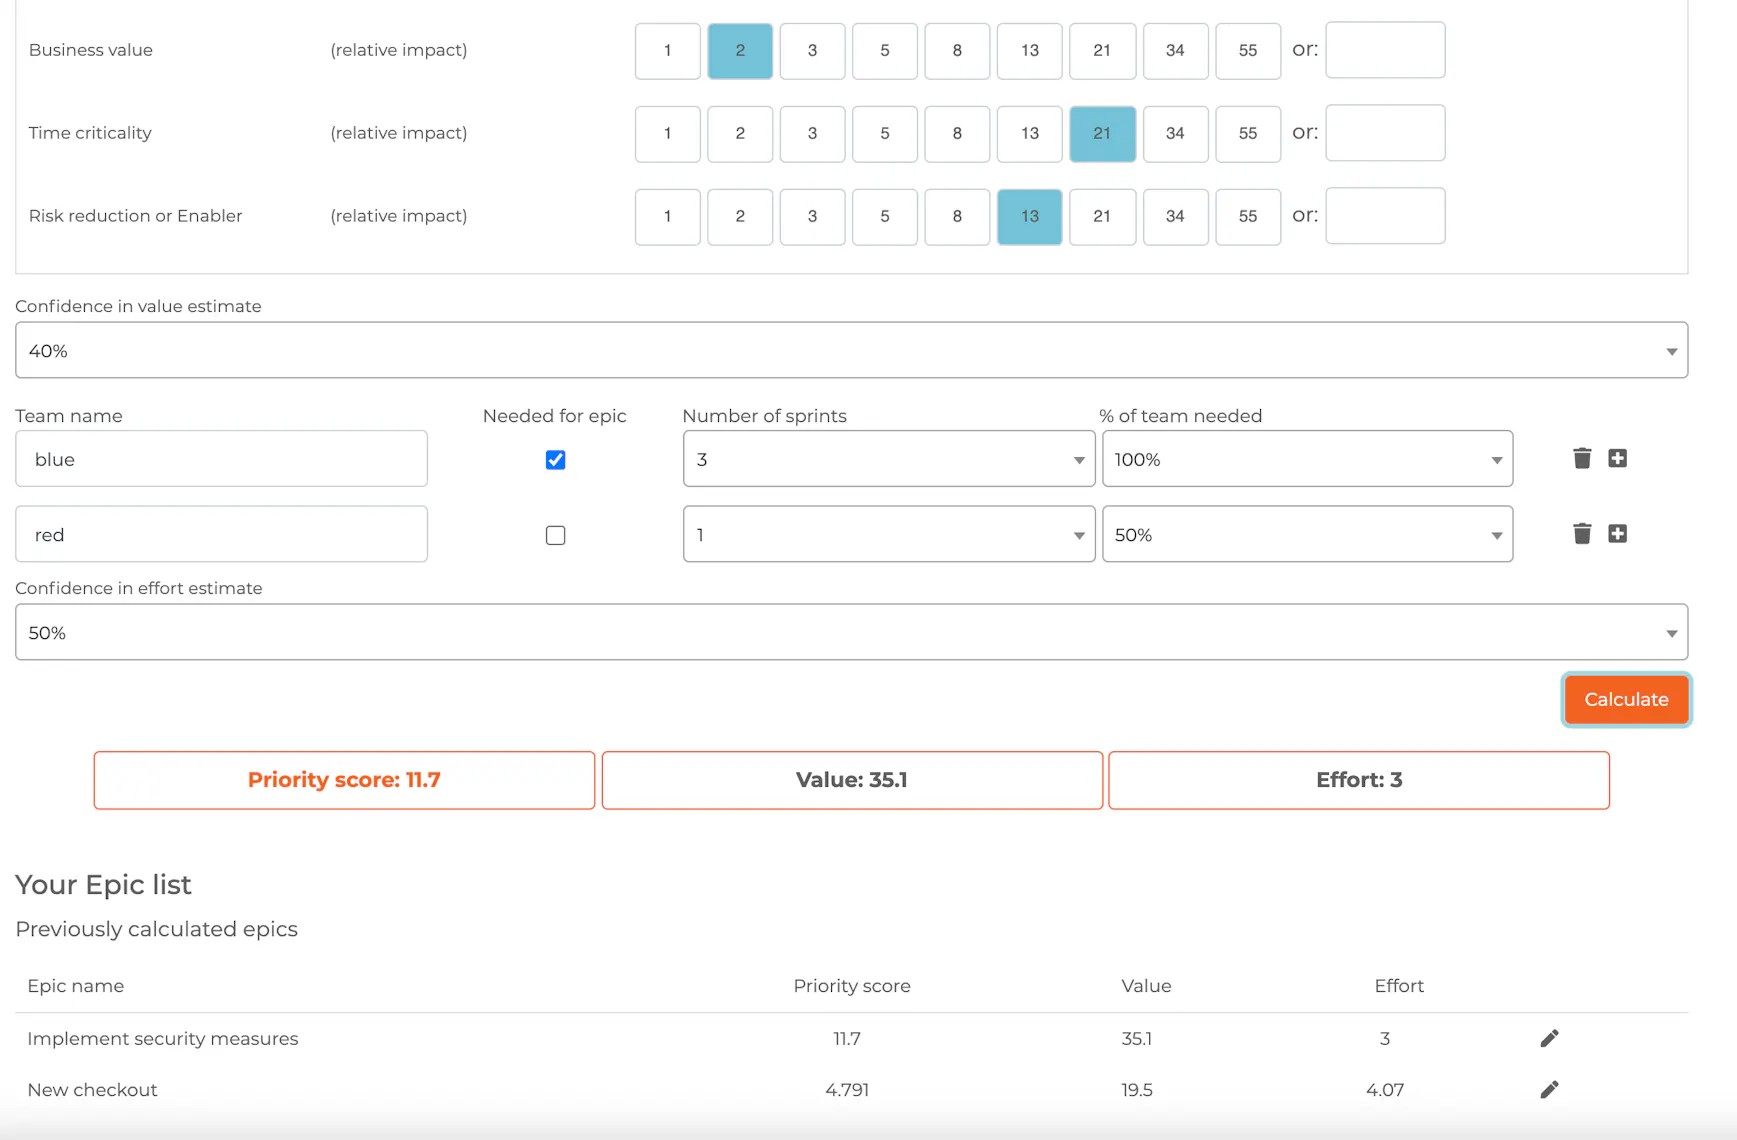
Task: Check Needed for epic for red team
Action: 555,535
